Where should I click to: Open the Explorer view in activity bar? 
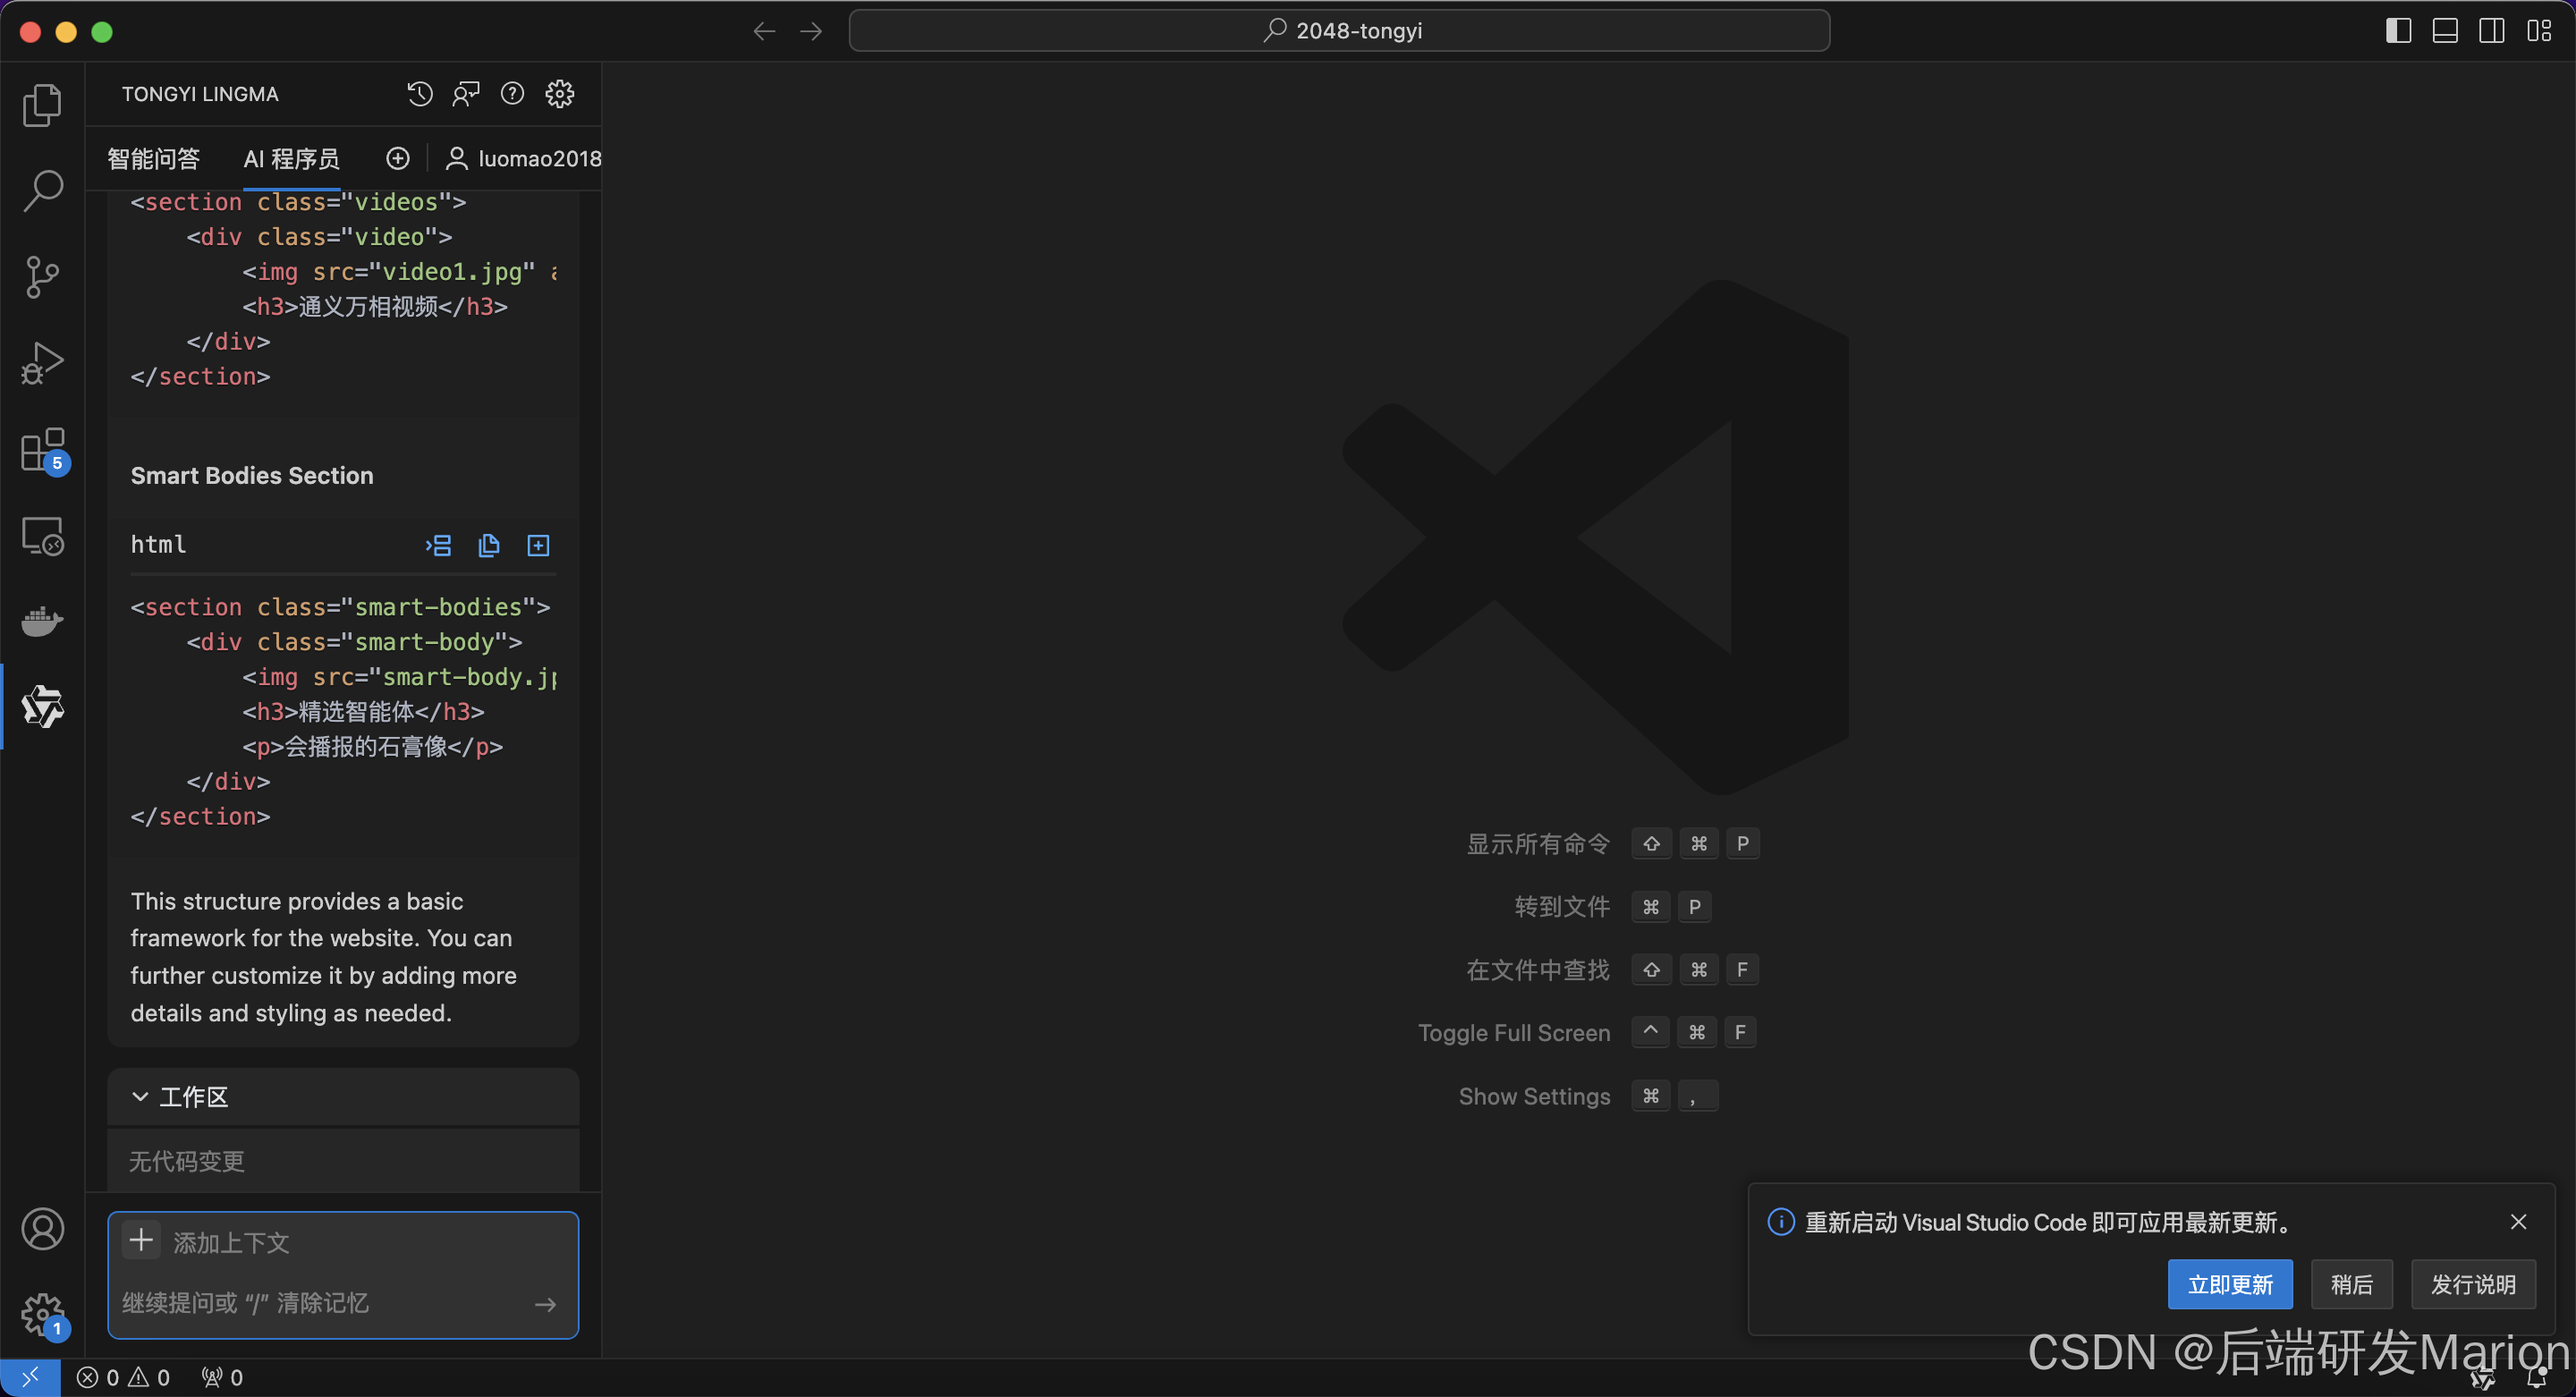[42, 105]
